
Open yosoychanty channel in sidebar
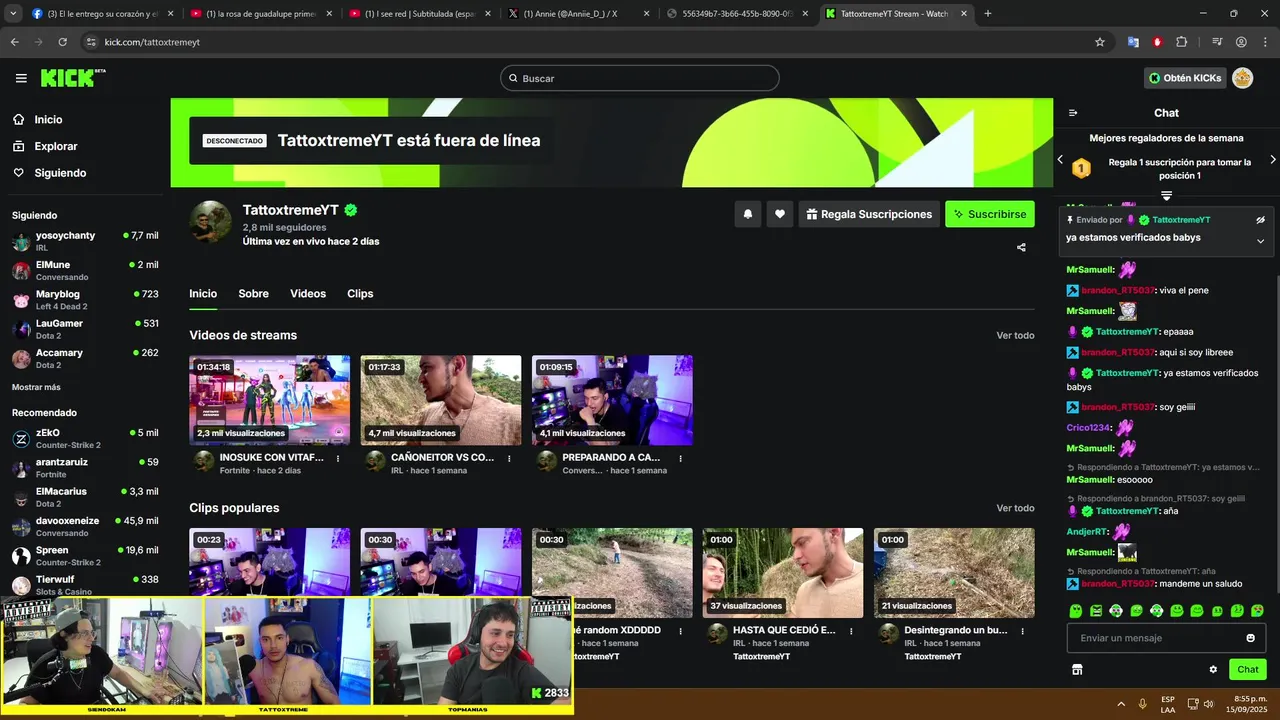pos(85,241)
